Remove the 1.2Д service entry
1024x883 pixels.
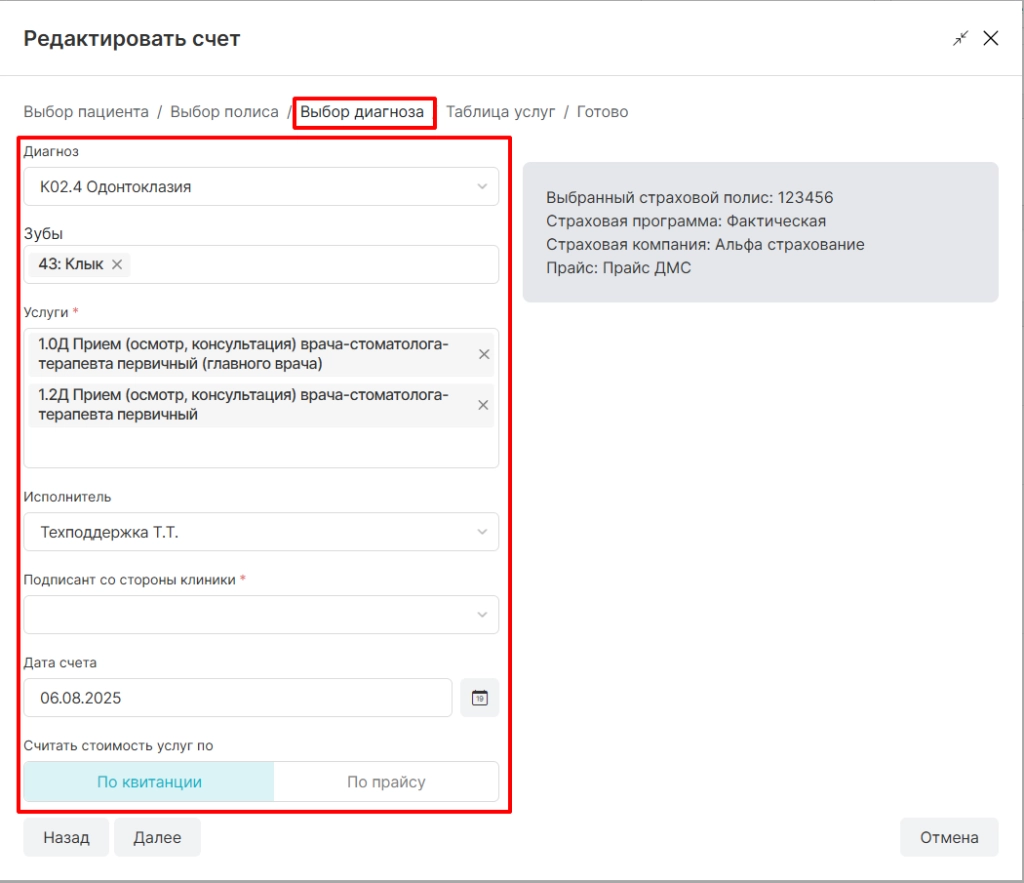pos(484,405)
